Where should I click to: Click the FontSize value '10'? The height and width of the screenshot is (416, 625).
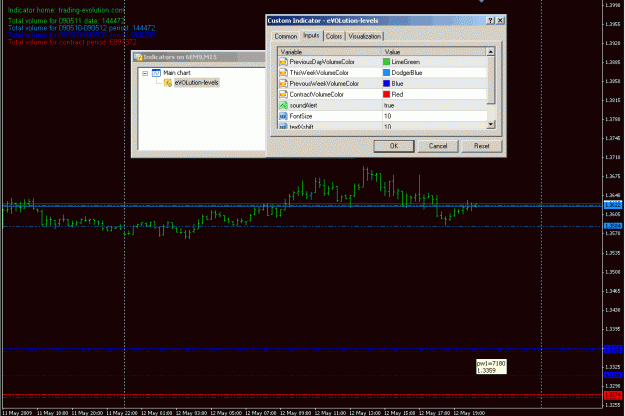click(387, 116)
